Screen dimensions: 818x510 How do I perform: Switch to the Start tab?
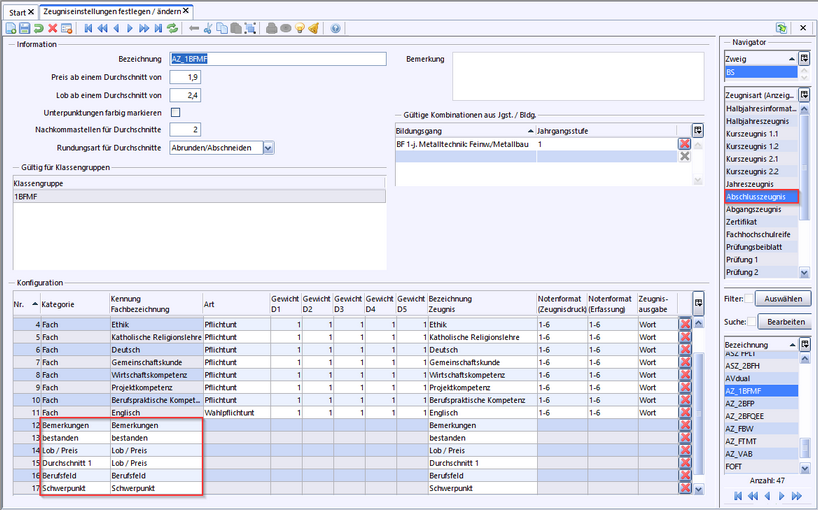[18, 11]
